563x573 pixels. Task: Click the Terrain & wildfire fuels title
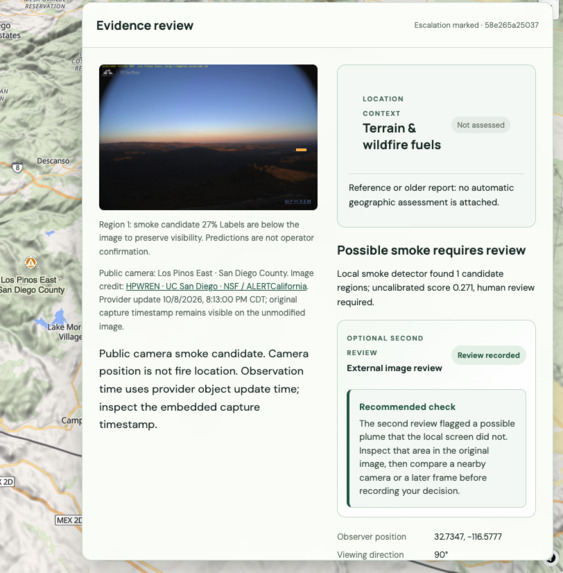click(x=402, y=137)
